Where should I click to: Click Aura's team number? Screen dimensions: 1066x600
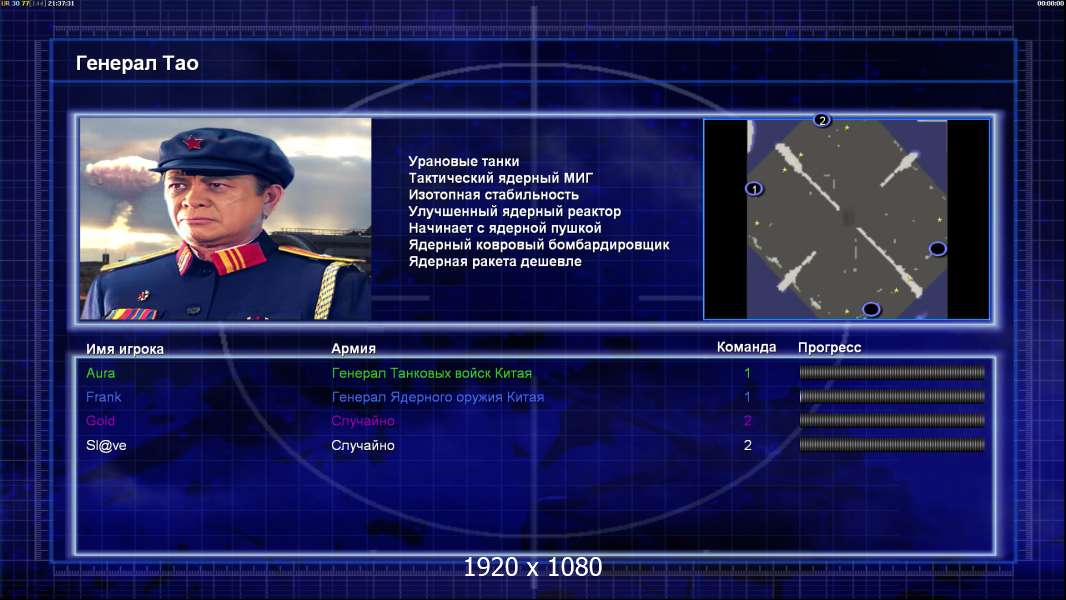click(x=747, y=373)
